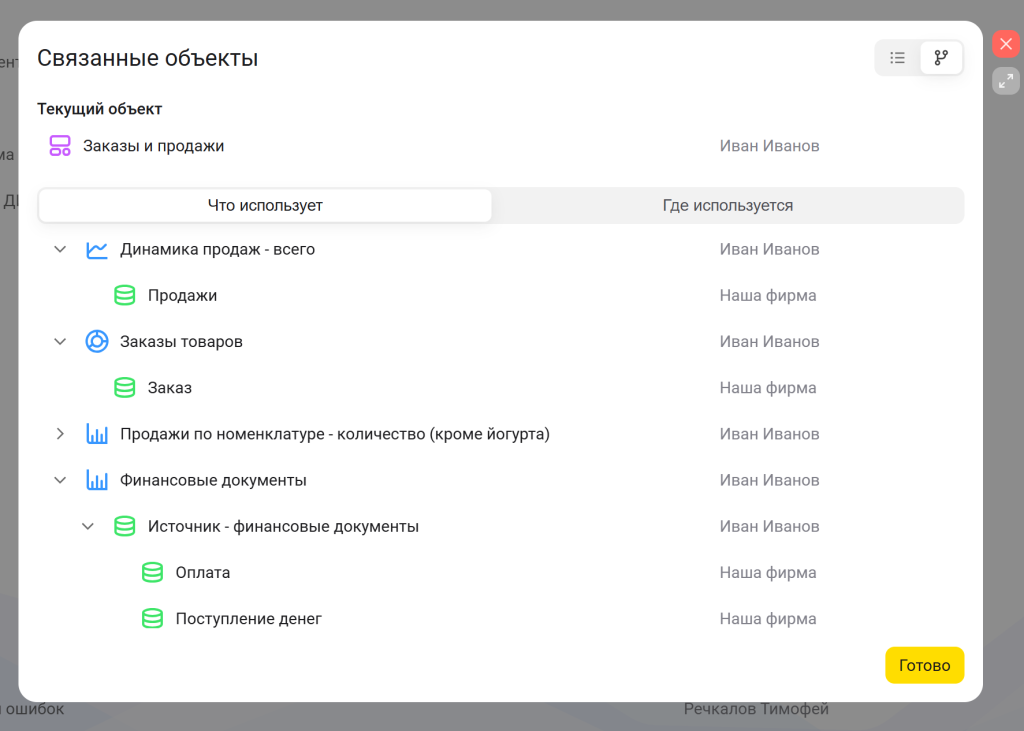Click the donut chart icon of Заказы товаров

pos(97,342)
